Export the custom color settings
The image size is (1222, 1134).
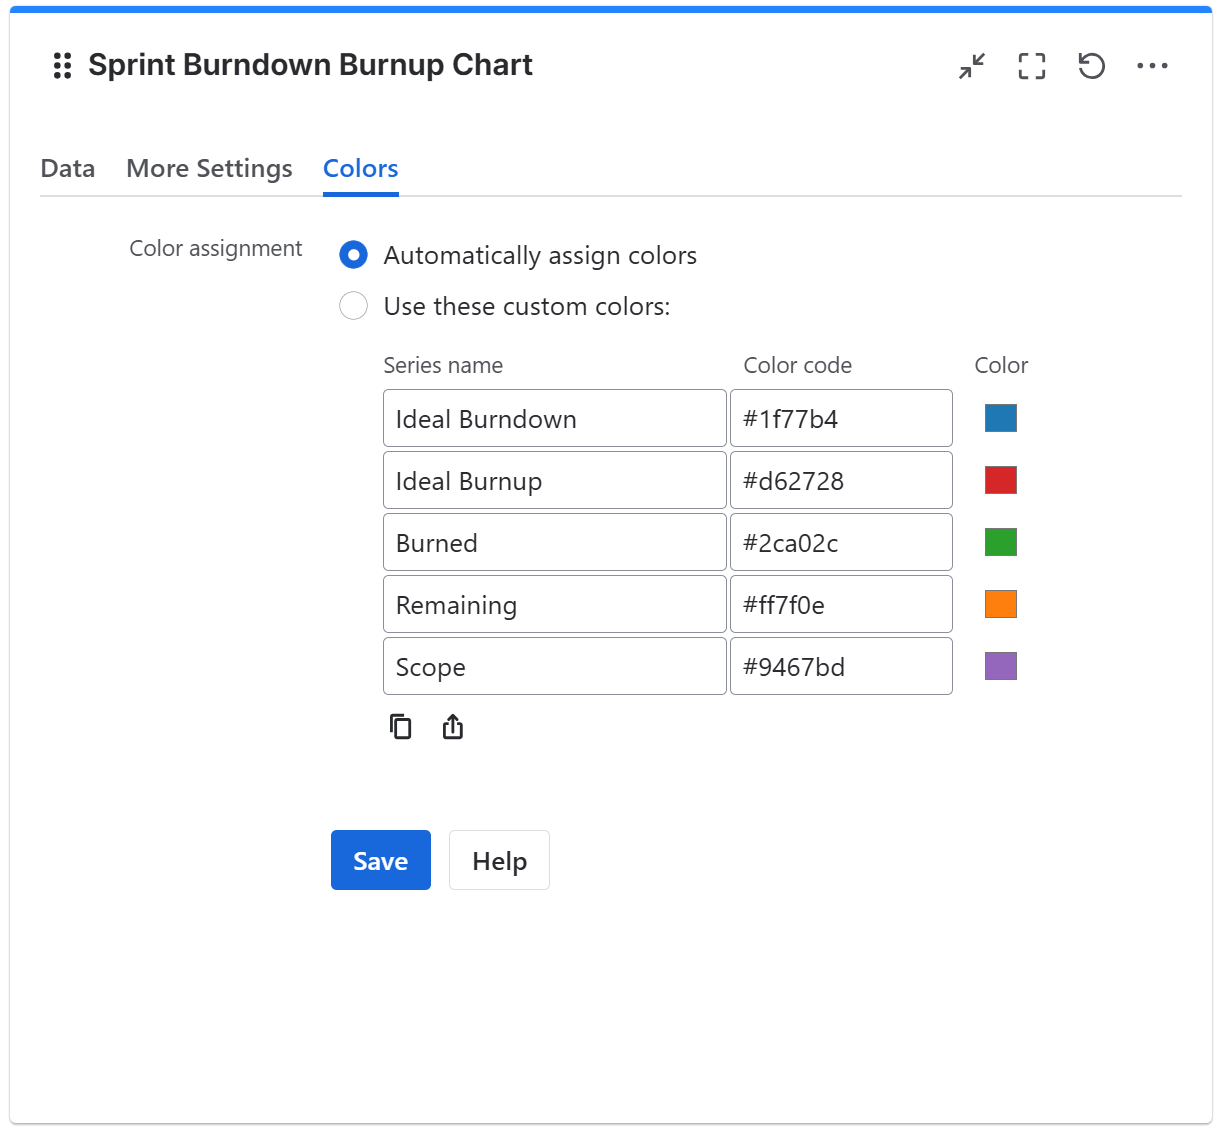click(x=451, y=726)
